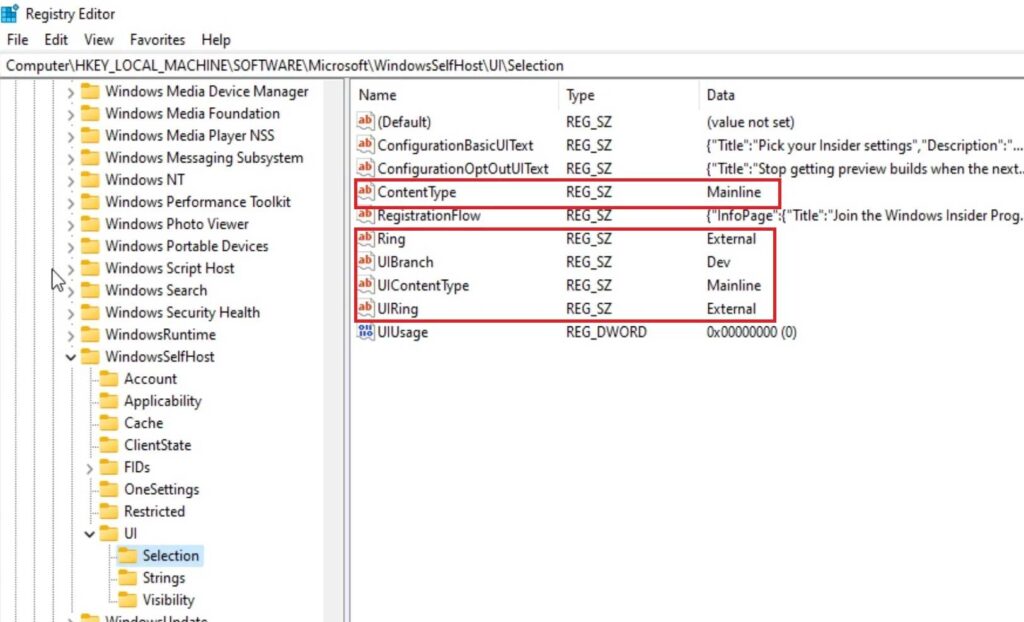Sort values by the Name column header
This screenshot has height=622, width=1024.
click(378, 96)
